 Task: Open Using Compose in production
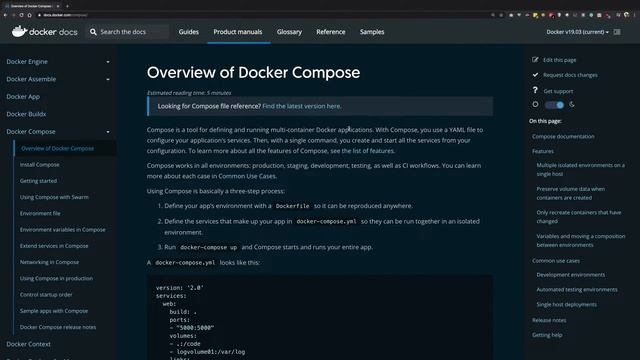pos(56,278)
